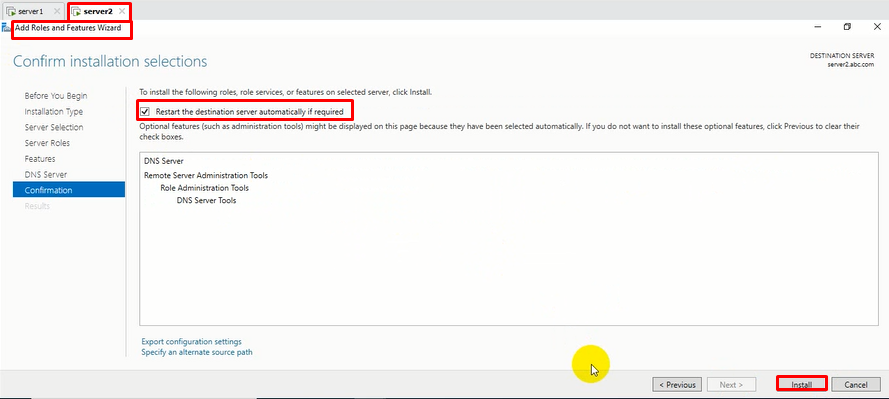Click the Install button
This screenshot has height=399, width=889.
(x=802, y=384)
